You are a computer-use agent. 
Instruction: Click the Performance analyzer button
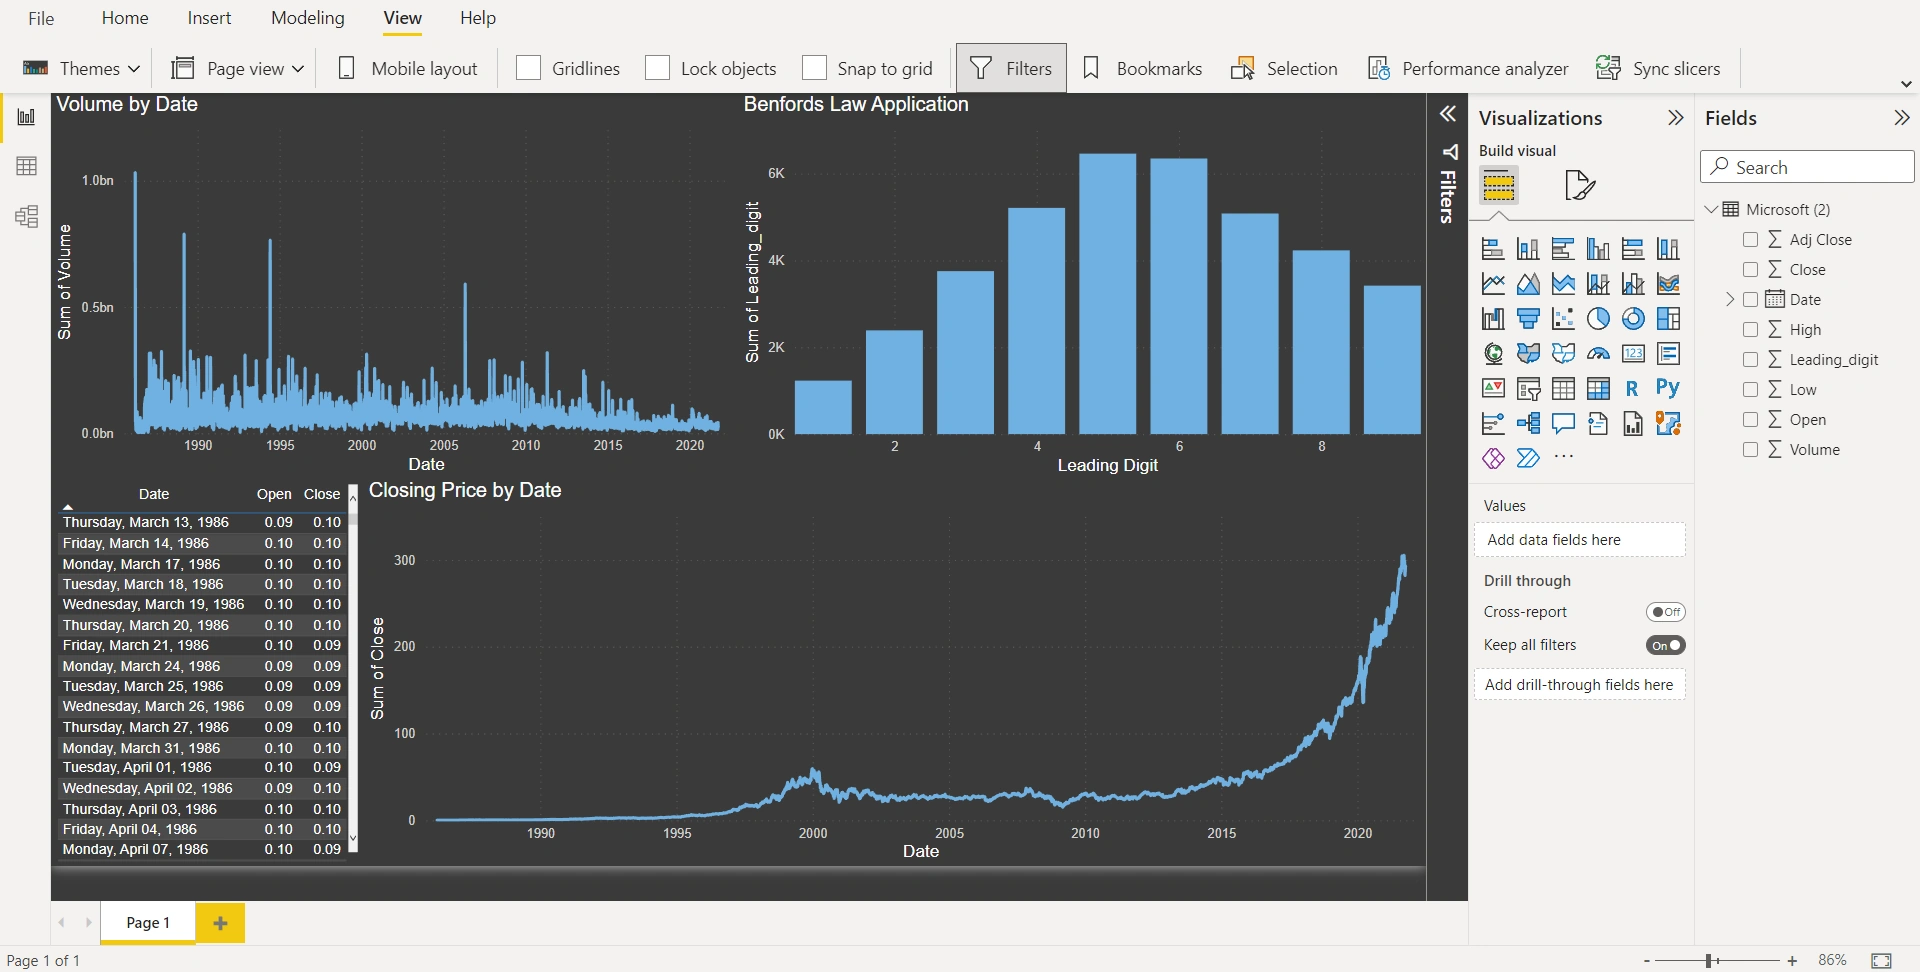[1468, 68]
